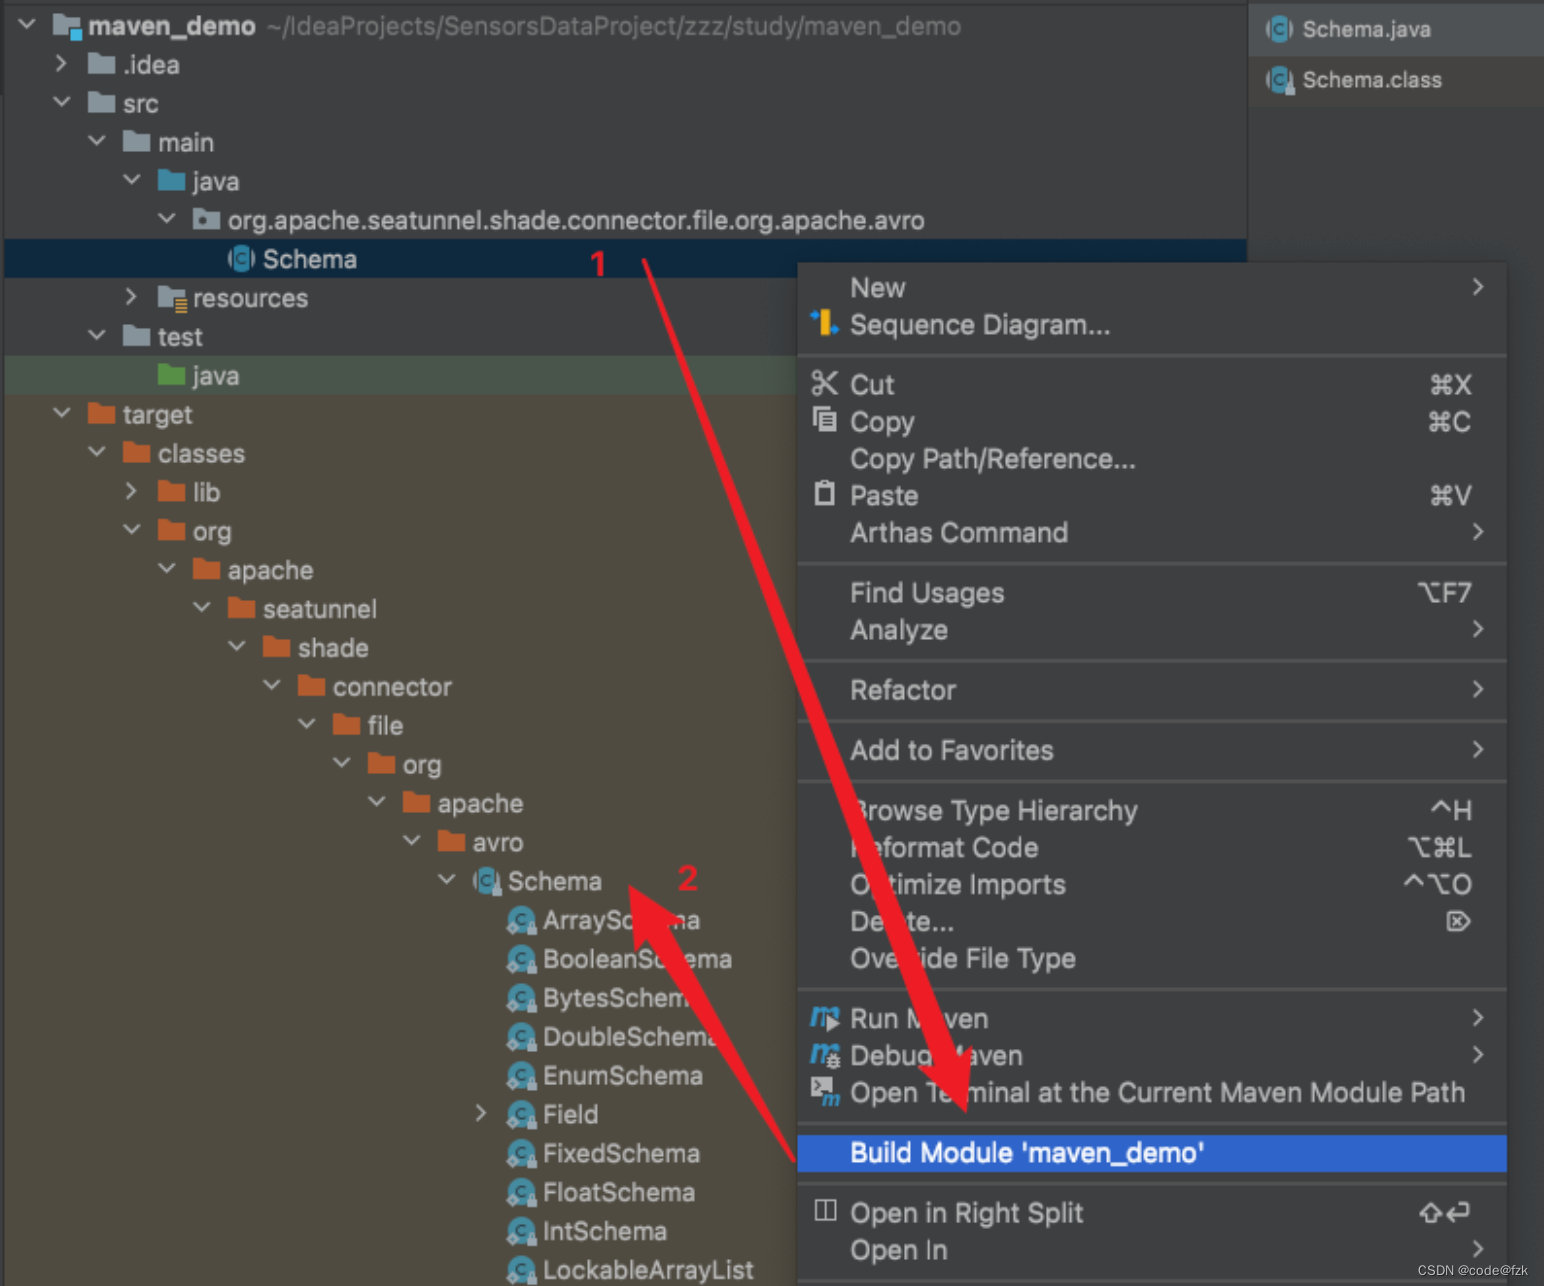Click the Open in Right Split icon
The width and height of the screenshot is (1544, 1286).
(x=825, y=1211)
